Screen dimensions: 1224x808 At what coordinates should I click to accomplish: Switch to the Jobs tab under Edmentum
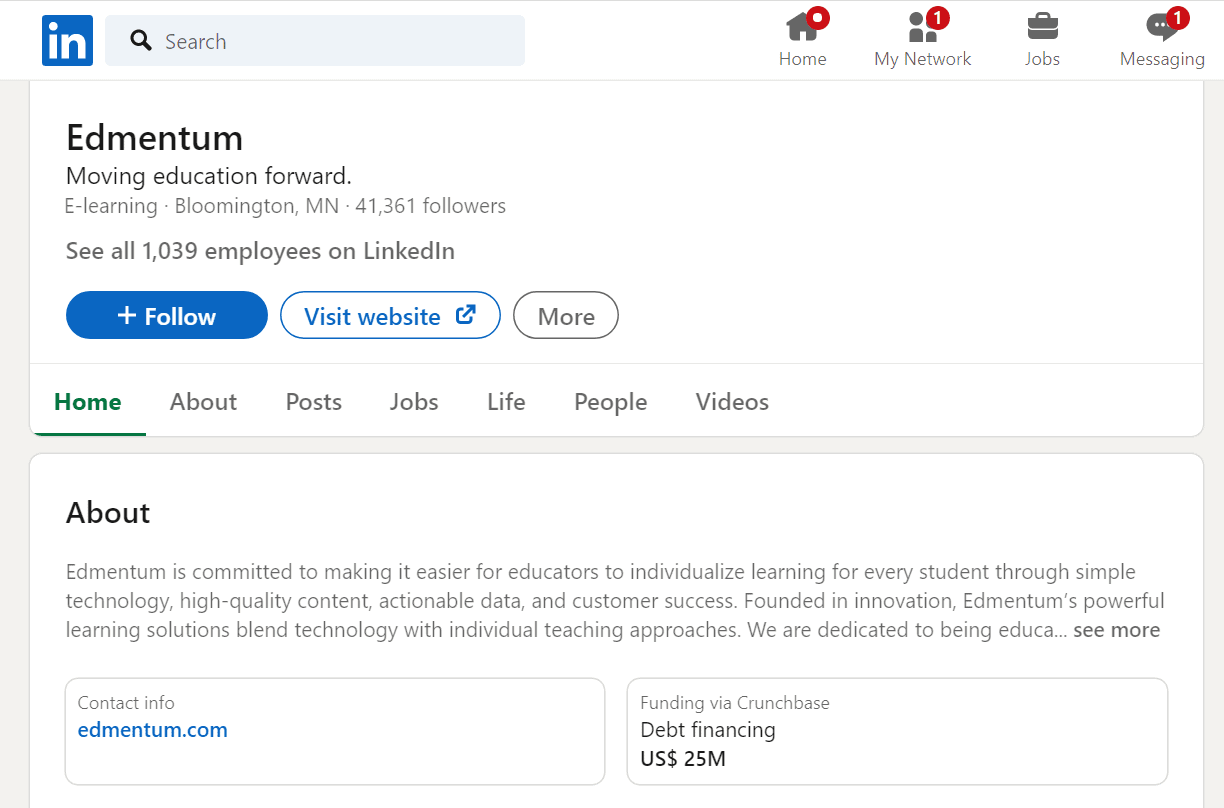point(414,402)
